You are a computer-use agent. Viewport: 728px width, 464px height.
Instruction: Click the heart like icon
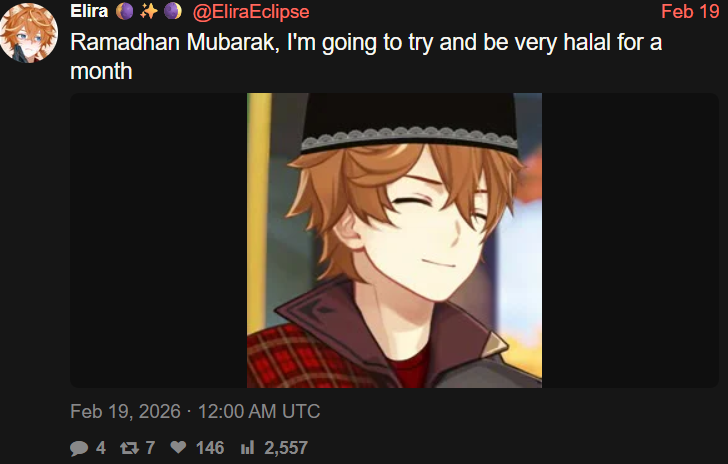(178, 447)
